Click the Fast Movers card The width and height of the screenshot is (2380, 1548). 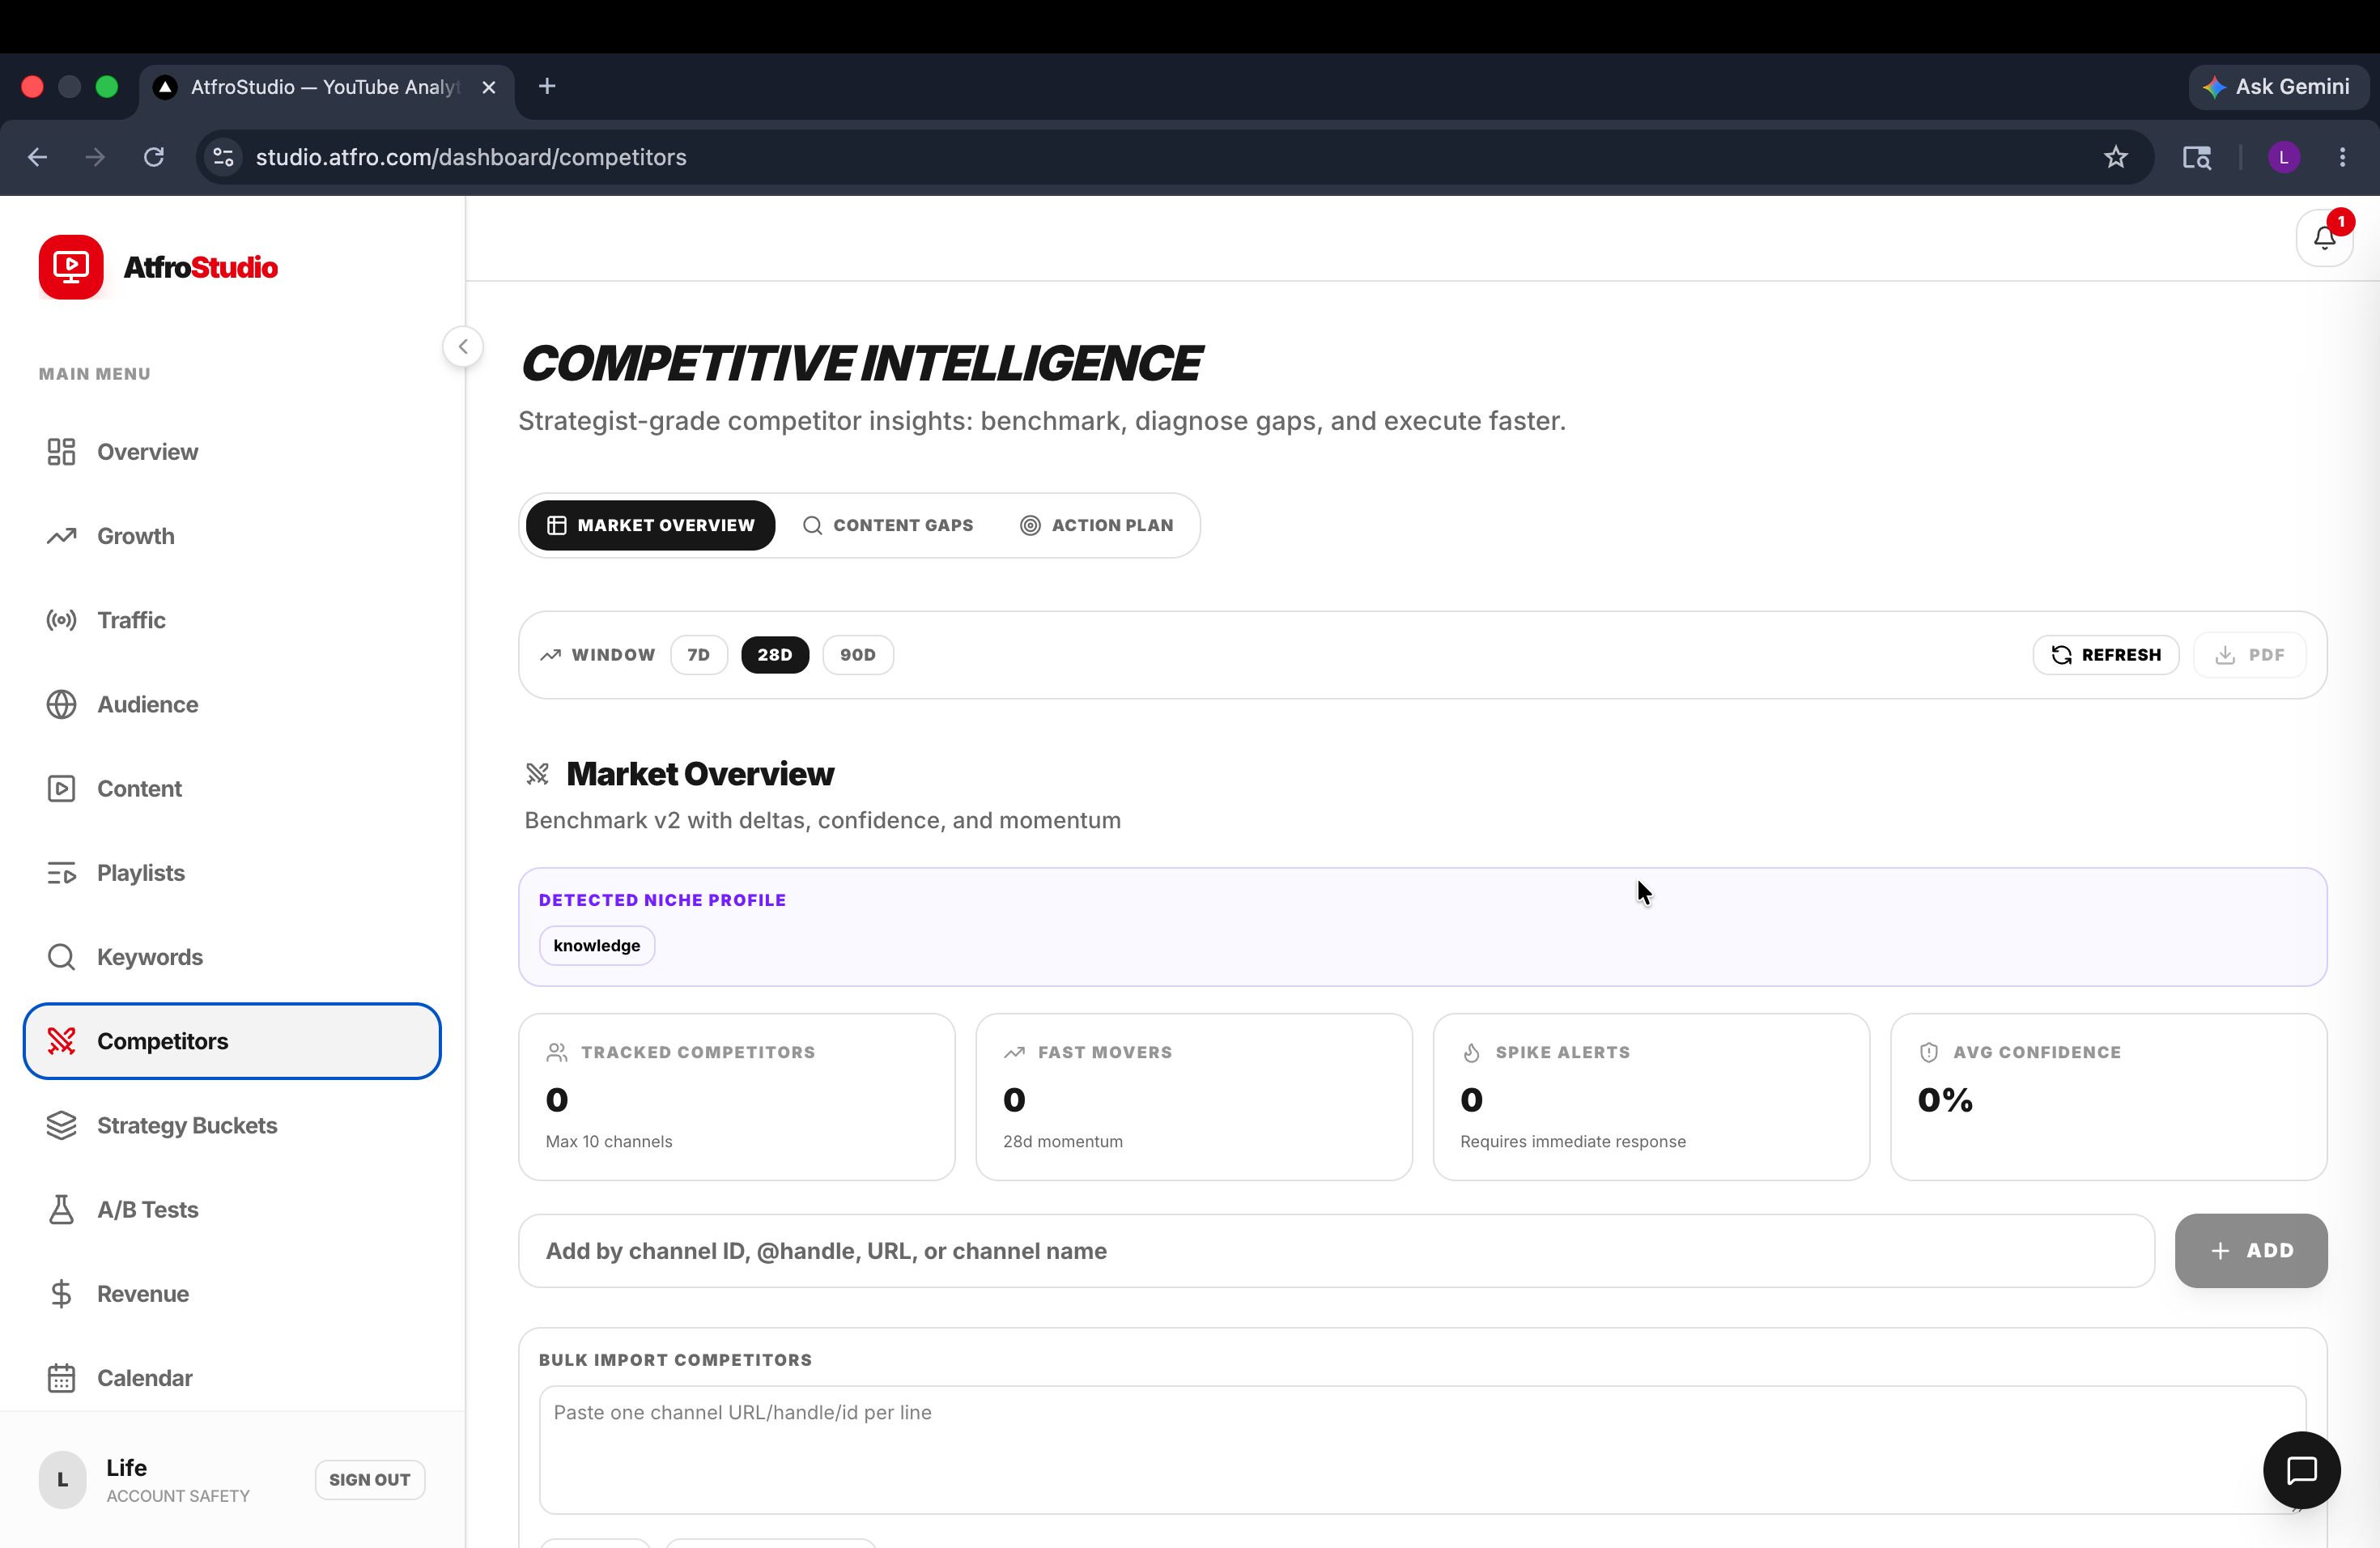tap(1194, 1097)
